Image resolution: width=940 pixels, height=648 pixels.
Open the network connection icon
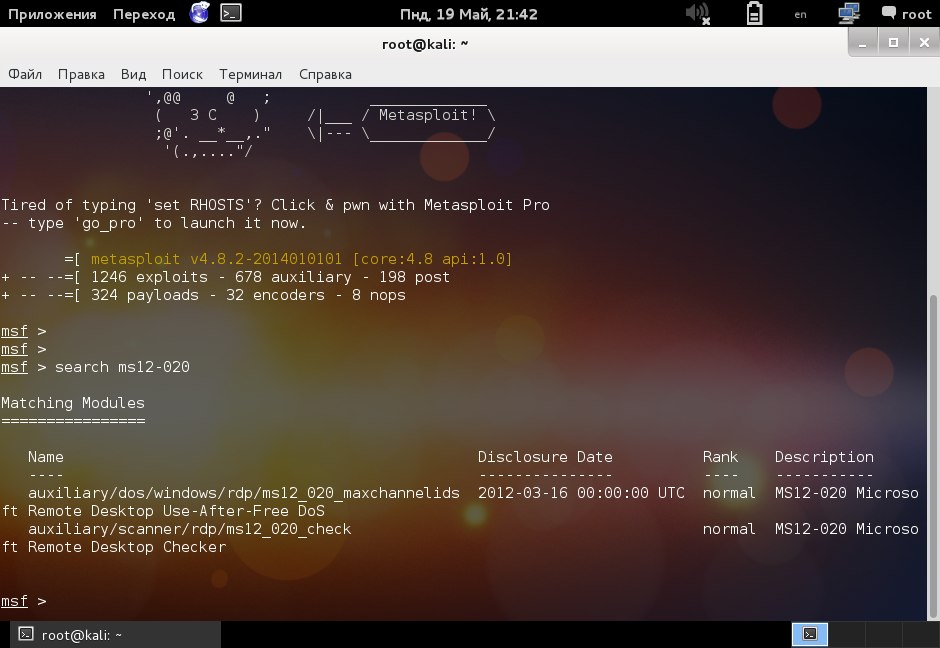tap(848, 13)
